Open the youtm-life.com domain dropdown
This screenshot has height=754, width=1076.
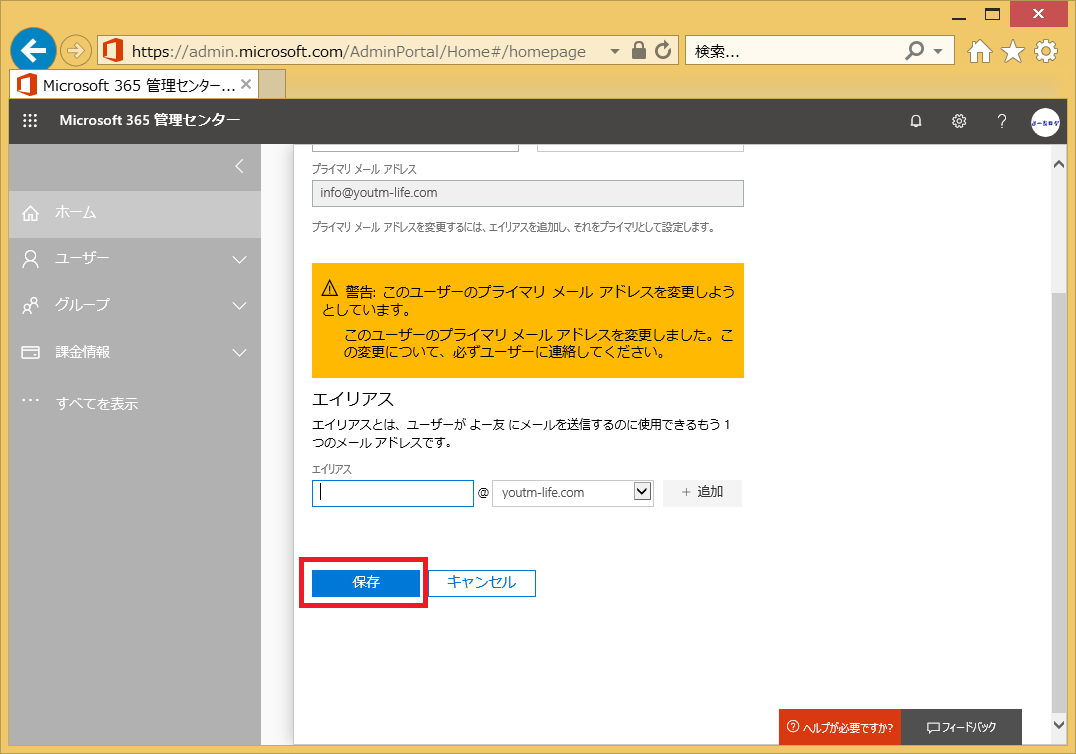click(572, 493)
